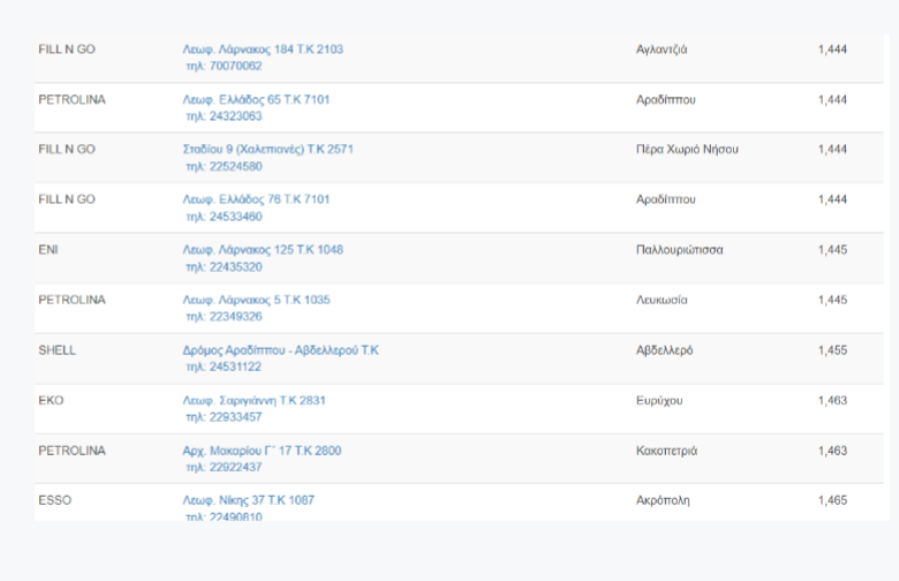Open the Λεωφ. Λάρνακος 125 address link

click(262, 249)
